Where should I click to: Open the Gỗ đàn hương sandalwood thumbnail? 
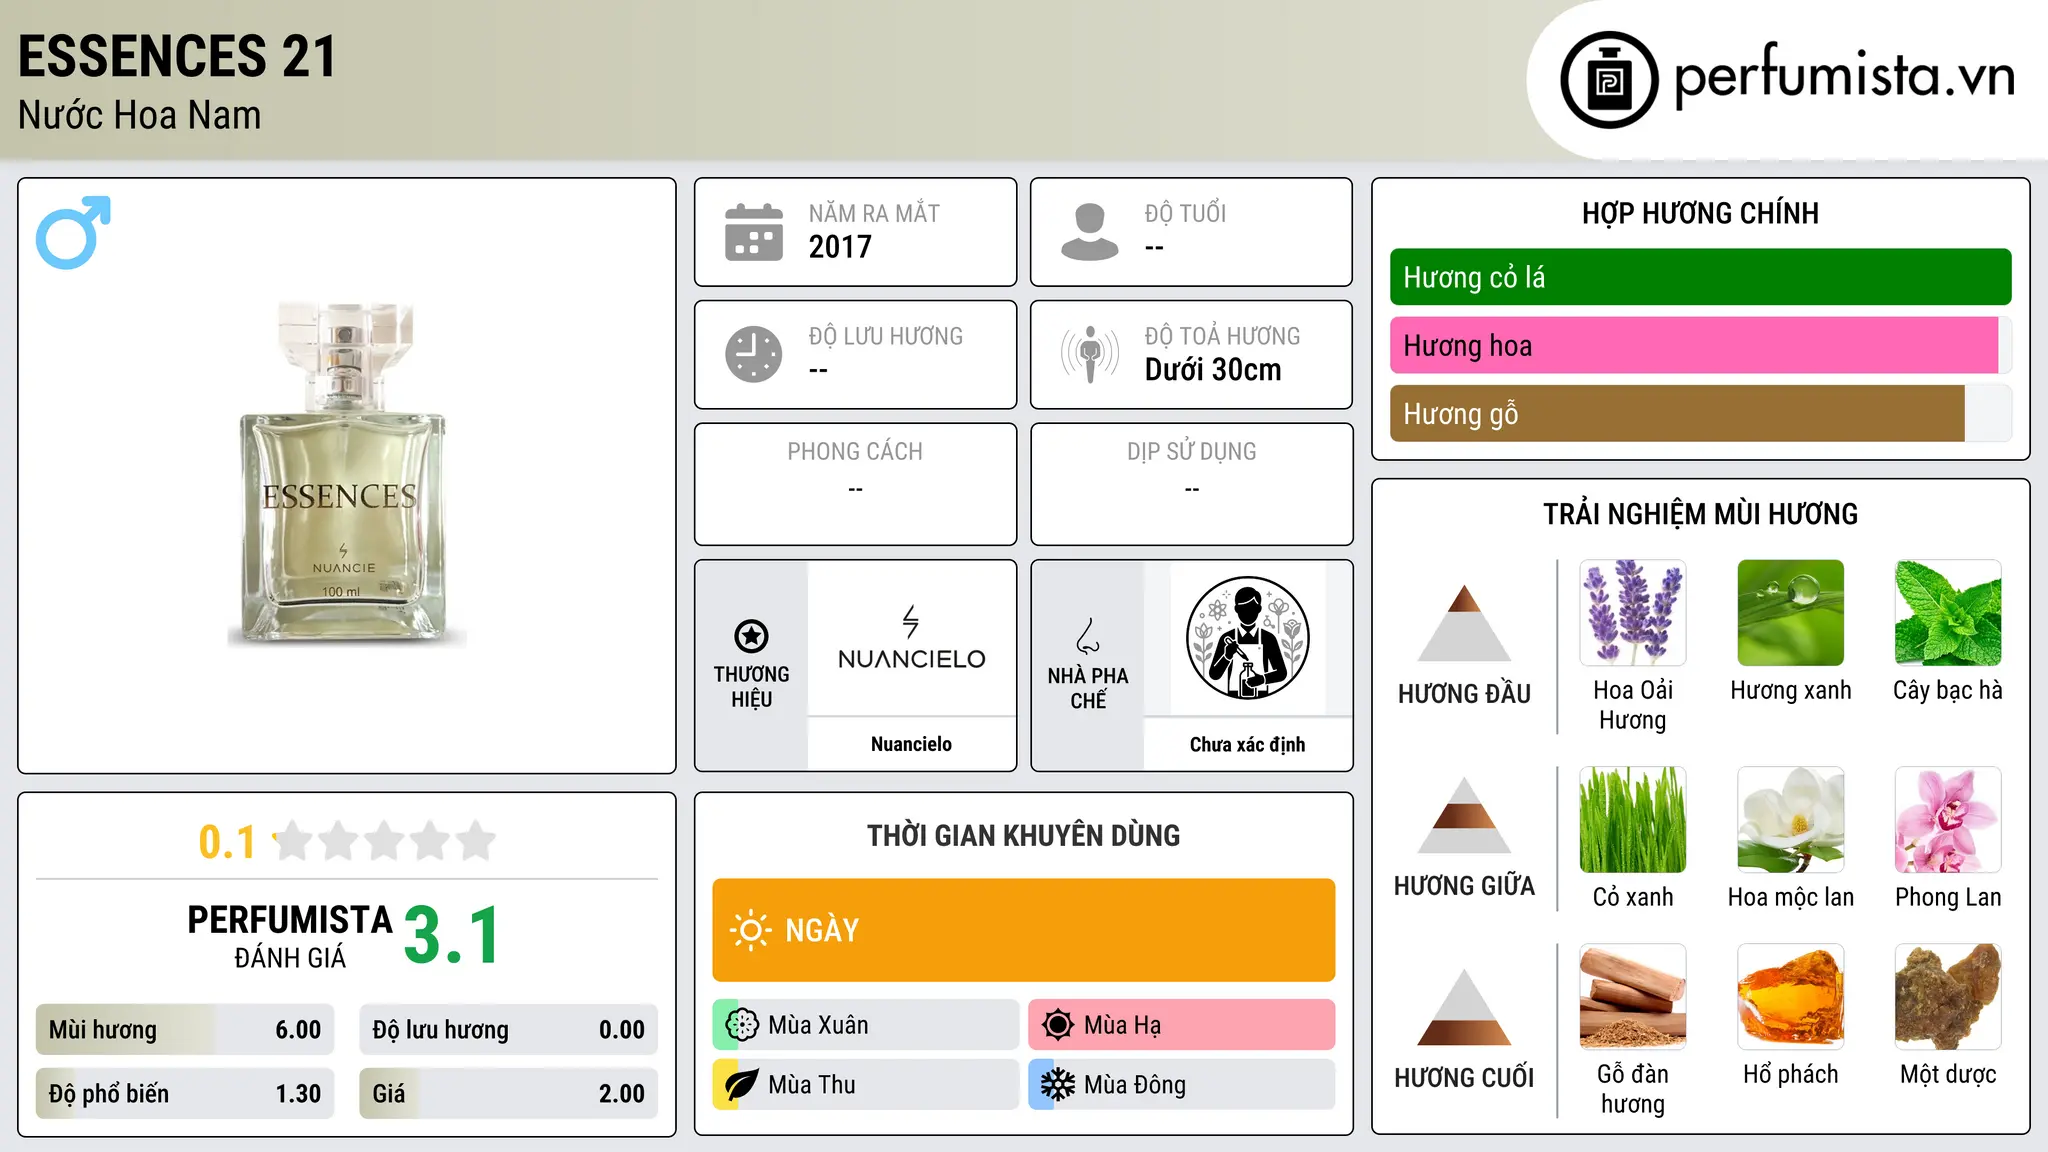click(1633, 997)
